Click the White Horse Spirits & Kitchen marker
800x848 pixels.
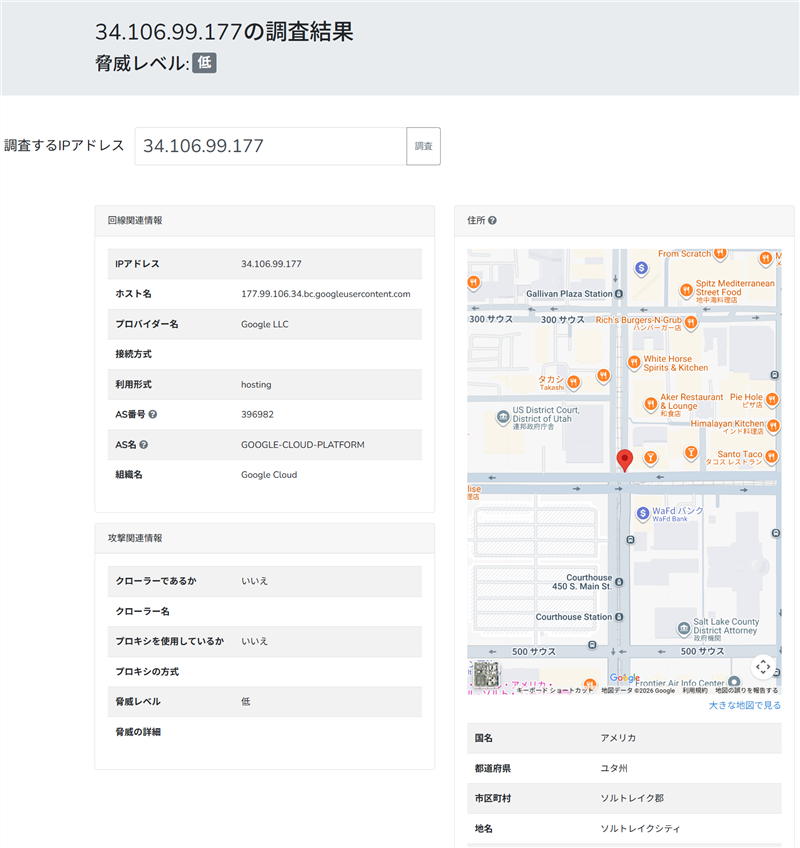coord(632,362)
